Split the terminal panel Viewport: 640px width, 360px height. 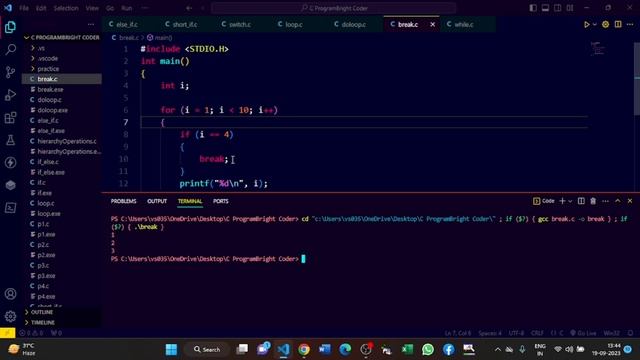click(581, 201)
